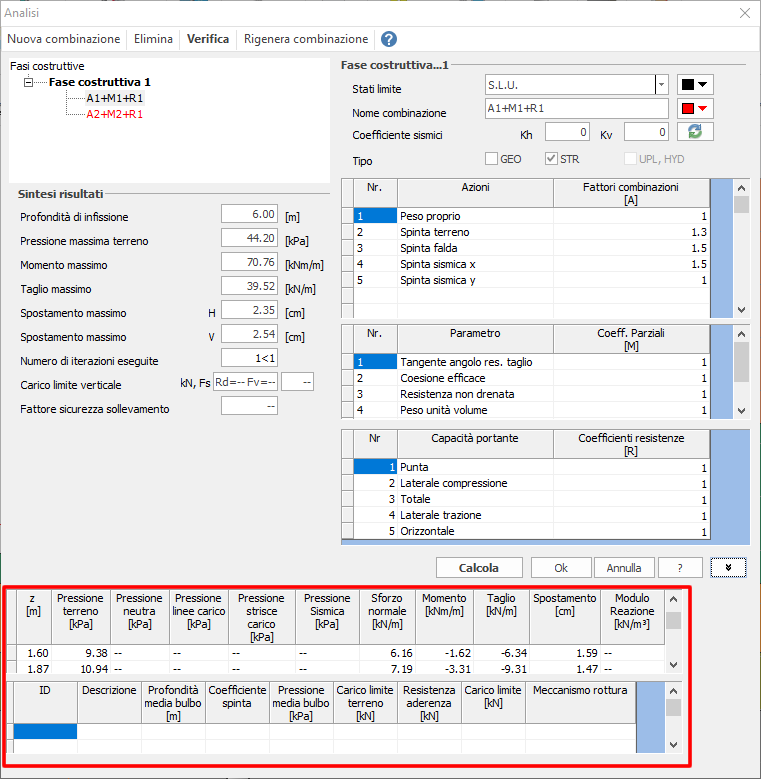Click the Kh seismic coefficient field
Viewport: 761px width, 779px height.
[x=567, y=132]
